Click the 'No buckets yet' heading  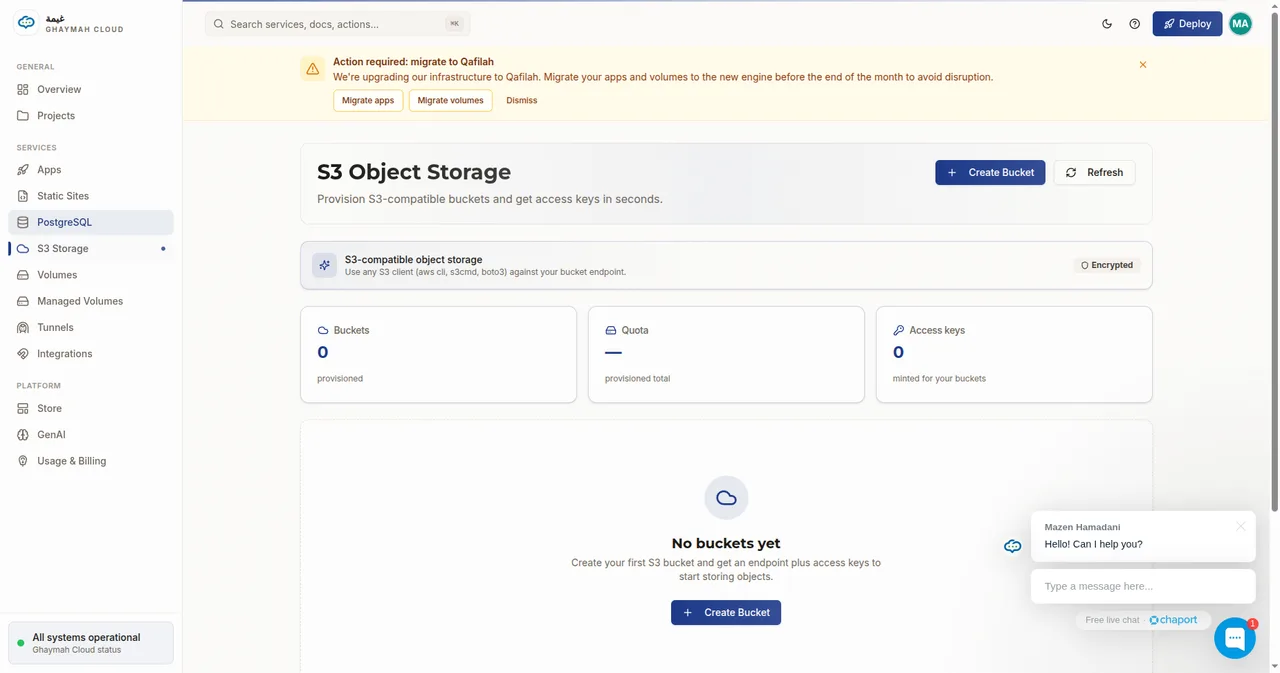[726, 543]
